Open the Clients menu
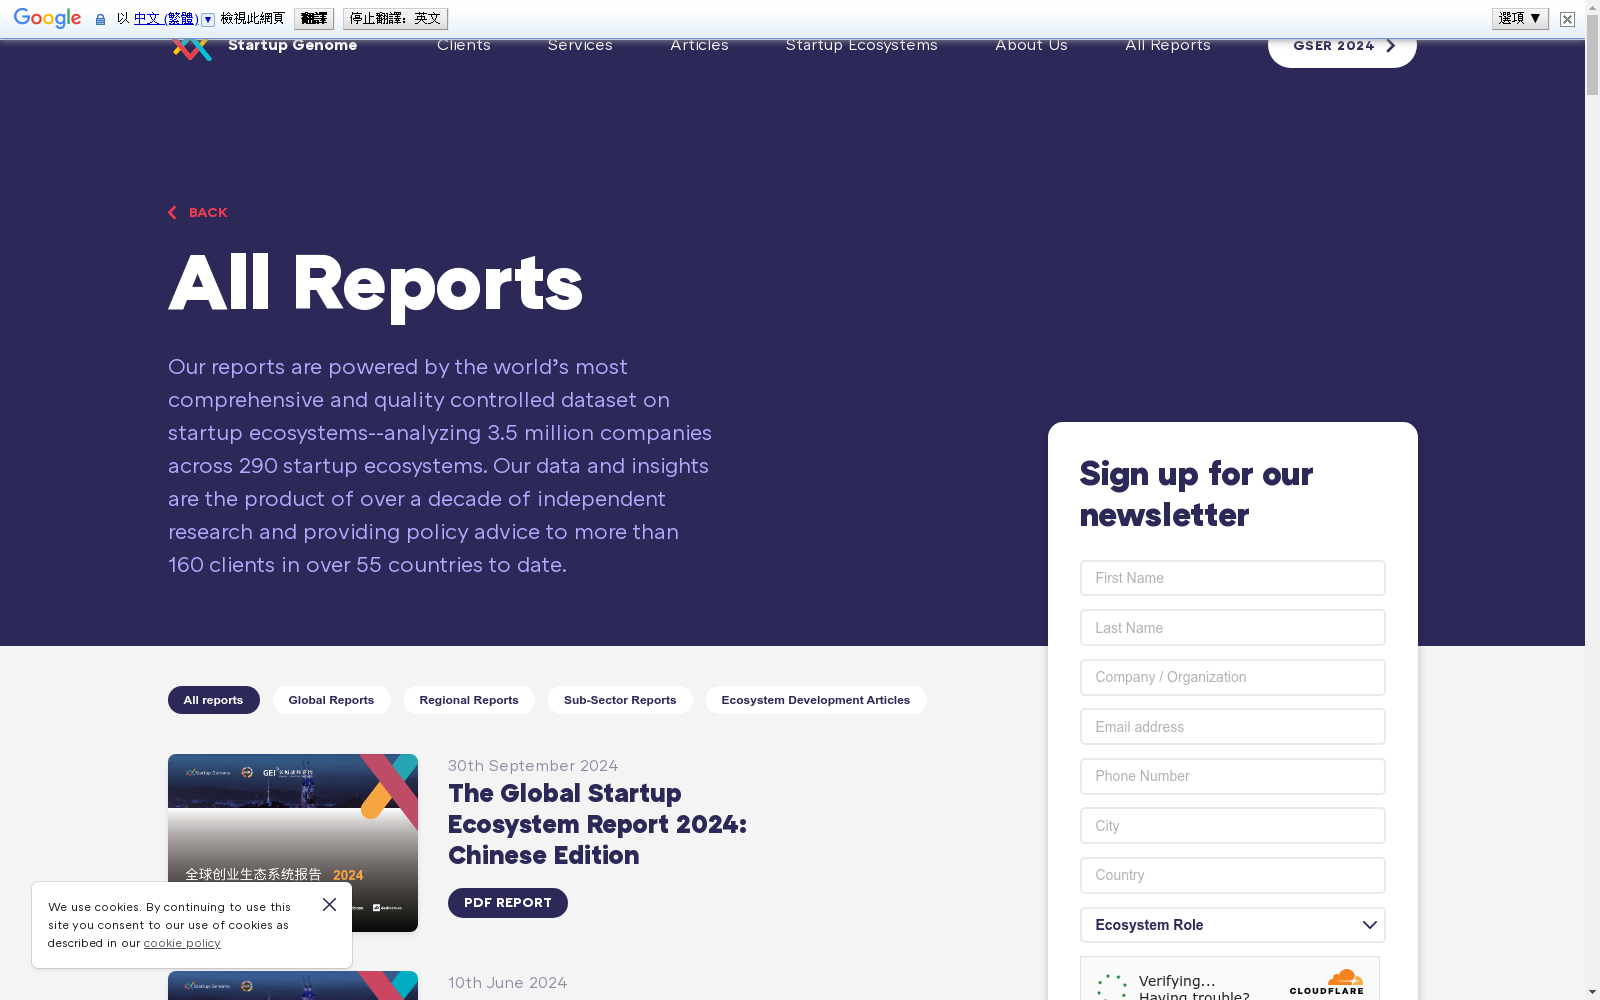This screenshot has width=1600, height=1000. coord(464,45)
